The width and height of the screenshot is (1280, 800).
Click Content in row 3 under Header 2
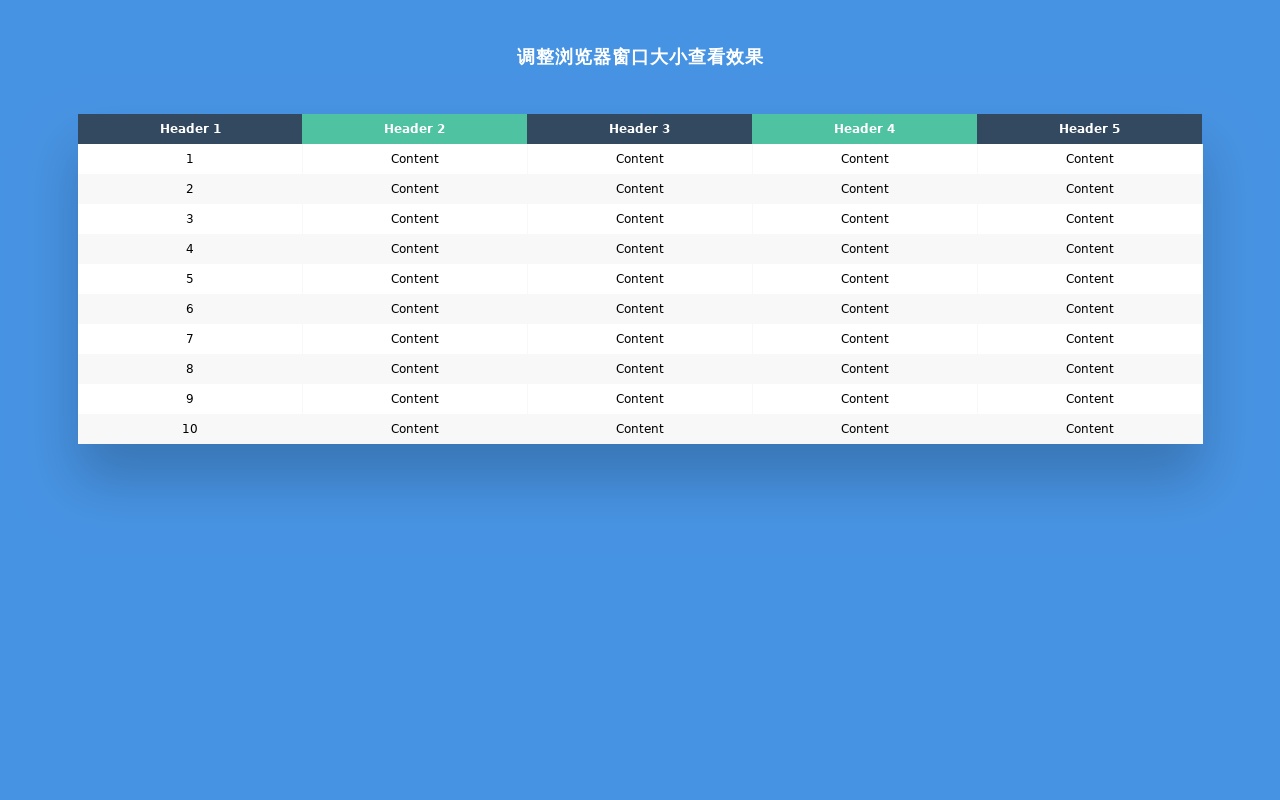pyautogui.click(x=415, y=219)
